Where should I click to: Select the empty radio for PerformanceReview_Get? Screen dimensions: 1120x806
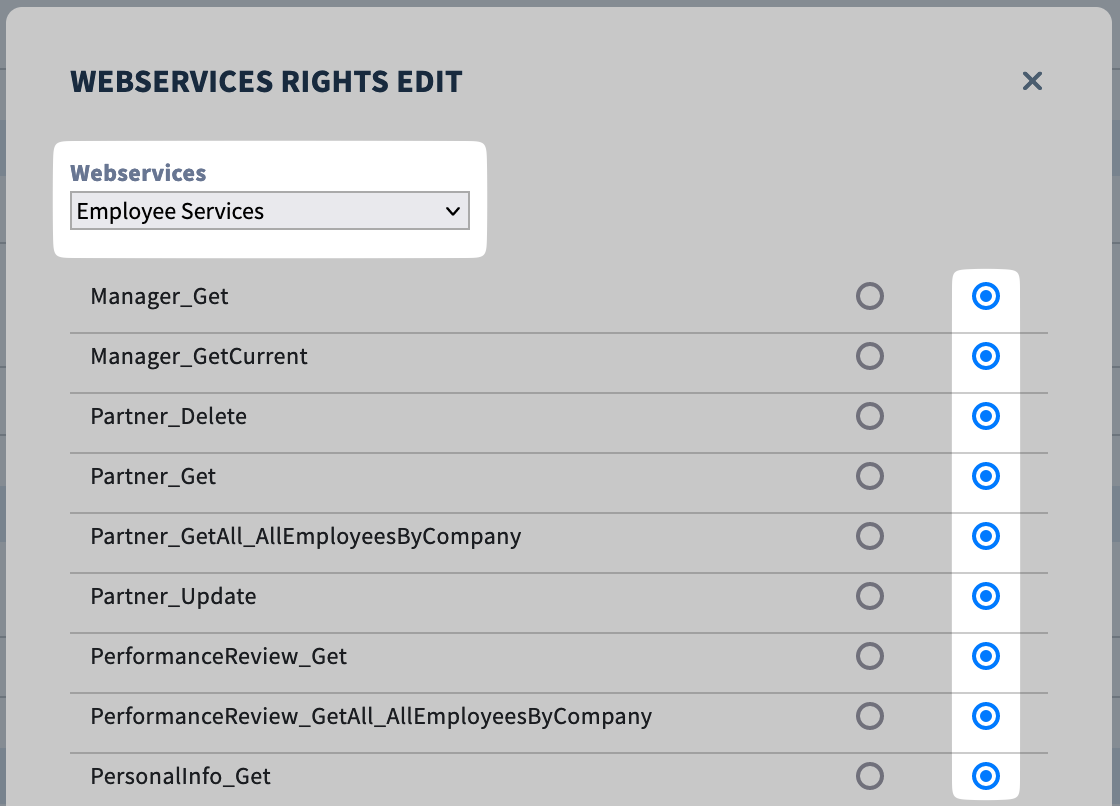870,656
